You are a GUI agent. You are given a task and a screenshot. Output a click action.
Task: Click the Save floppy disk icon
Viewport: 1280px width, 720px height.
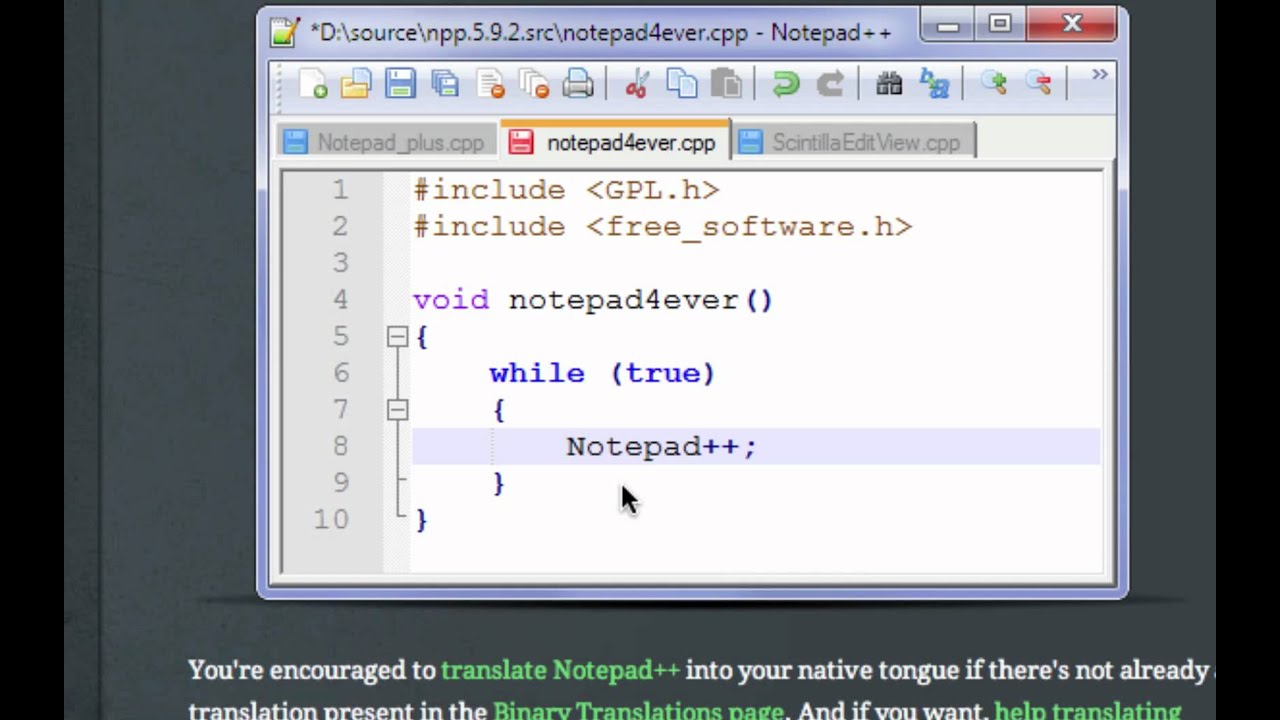click(400, 84)
